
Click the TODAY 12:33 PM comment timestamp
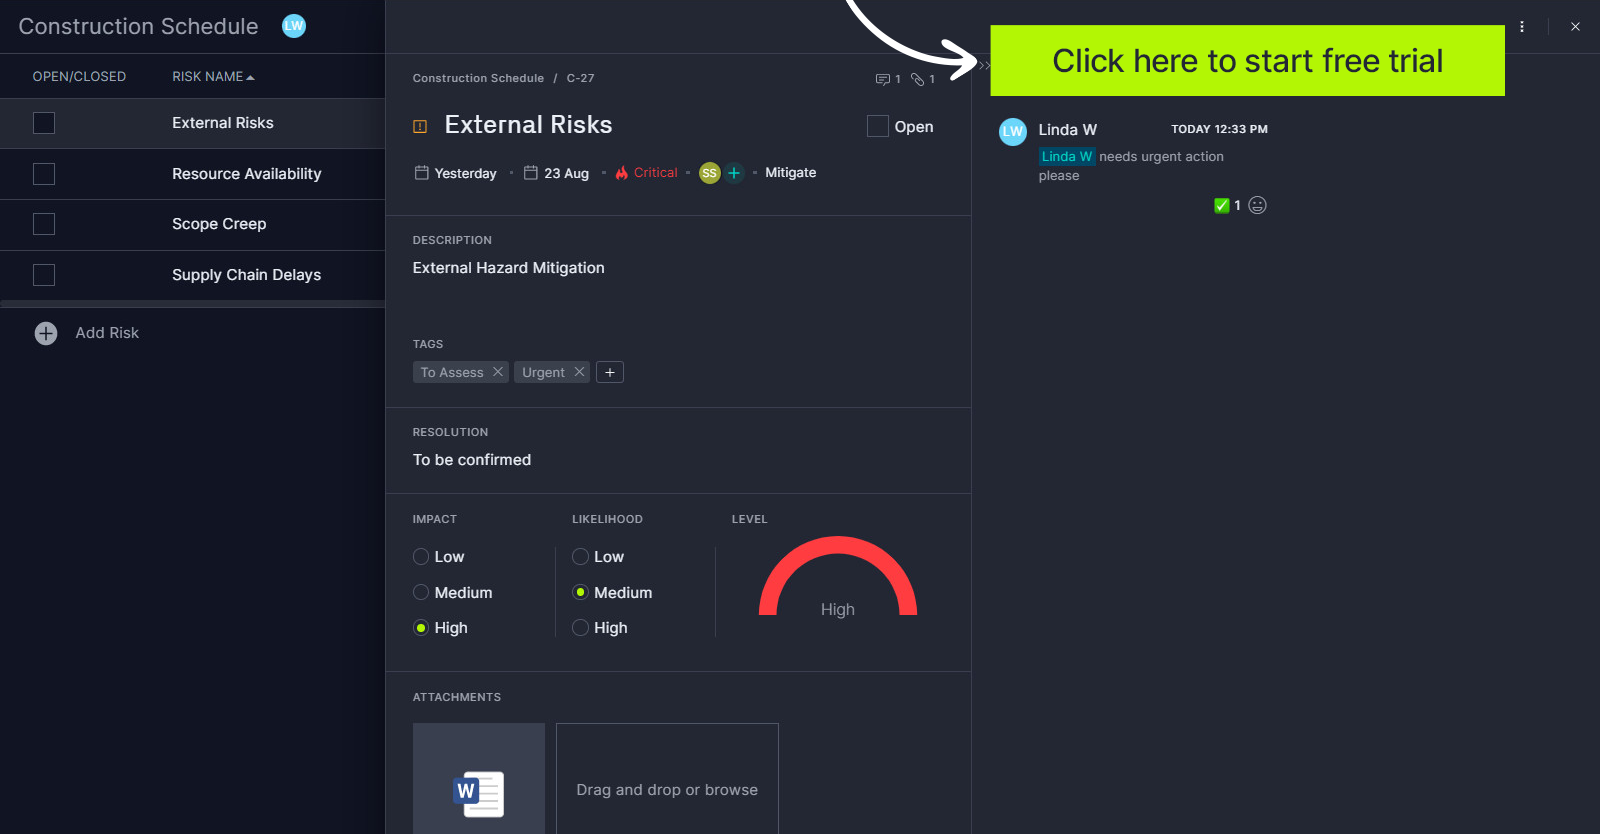tap(1219, 129)
